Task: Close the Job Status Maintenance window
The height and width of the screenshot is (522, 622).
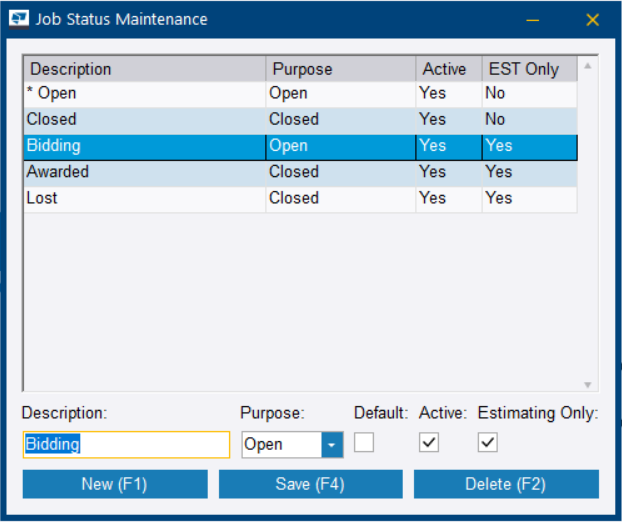Action: [x=592, y=19]
